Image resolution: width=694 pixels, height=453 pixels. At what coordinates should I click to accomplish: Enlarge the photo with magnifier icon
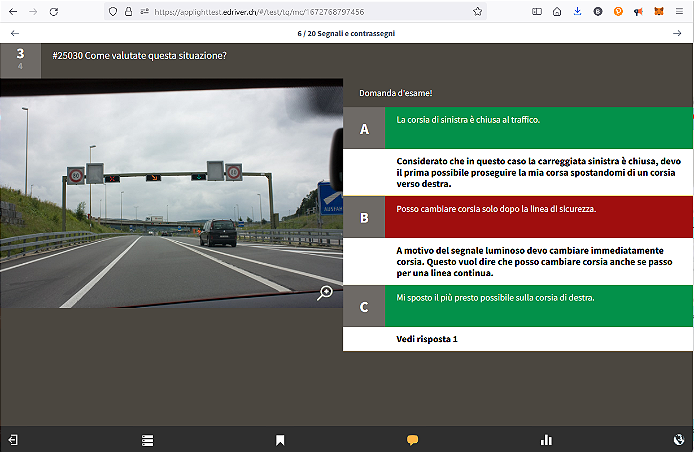[x=325, y=293]
